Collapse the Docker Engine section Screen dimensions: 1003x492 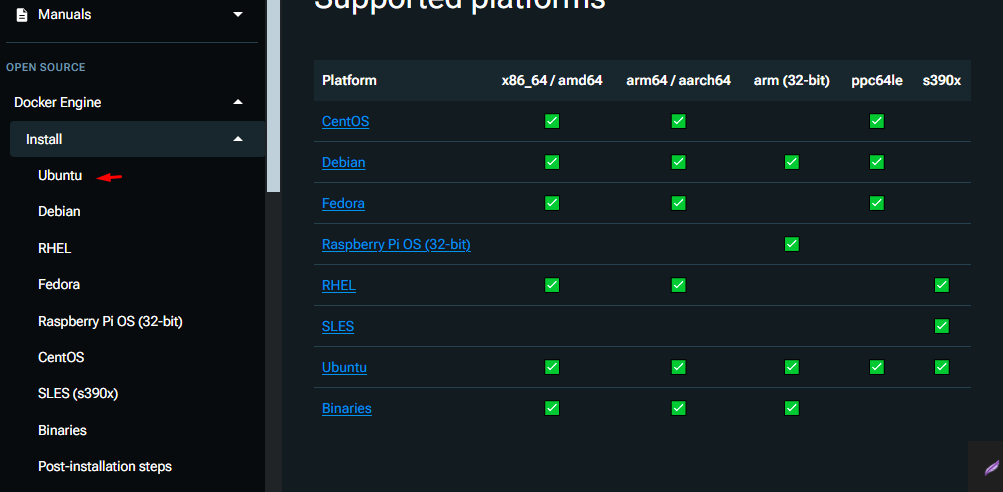237,102
